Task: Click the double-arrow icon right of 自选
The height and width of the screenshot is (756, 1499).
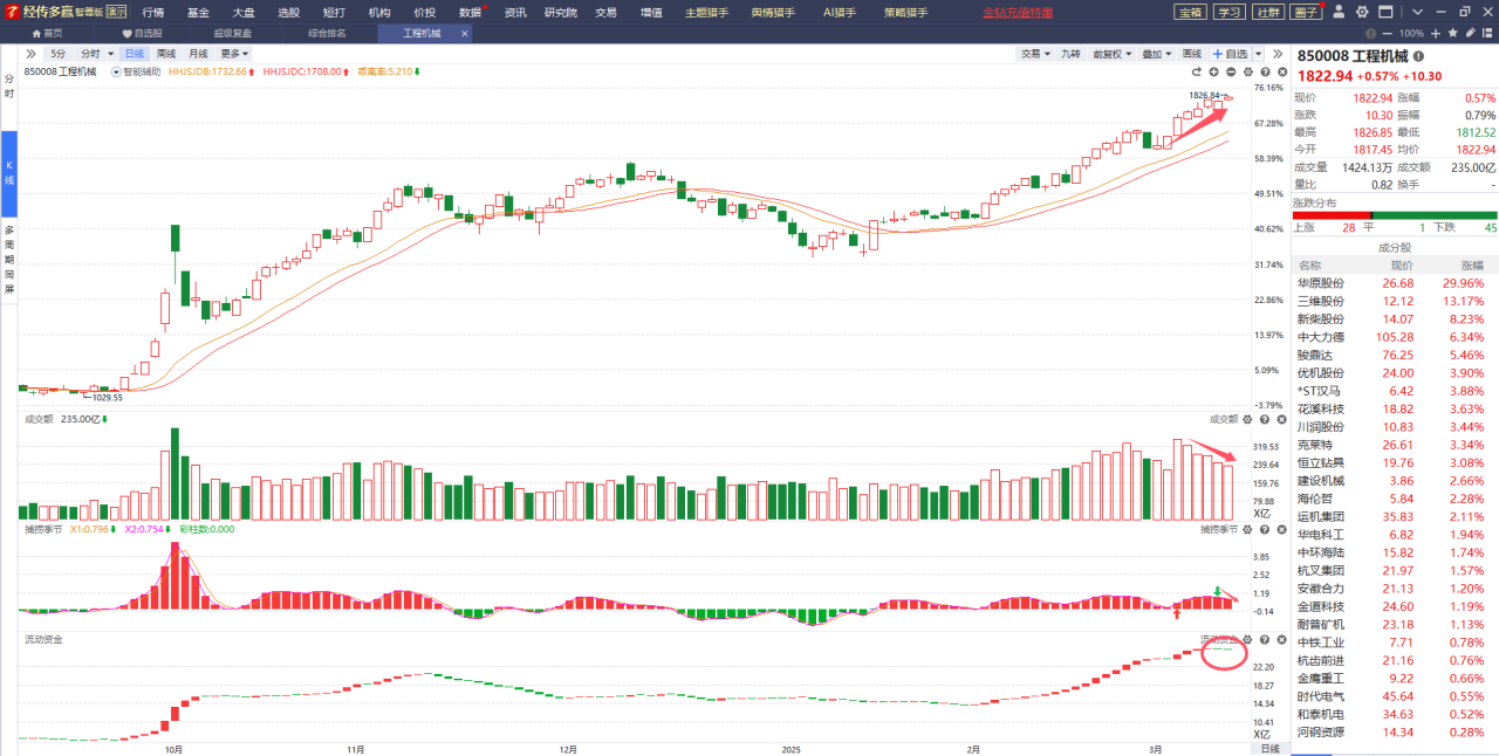Action: click(x=1278, y=53)
